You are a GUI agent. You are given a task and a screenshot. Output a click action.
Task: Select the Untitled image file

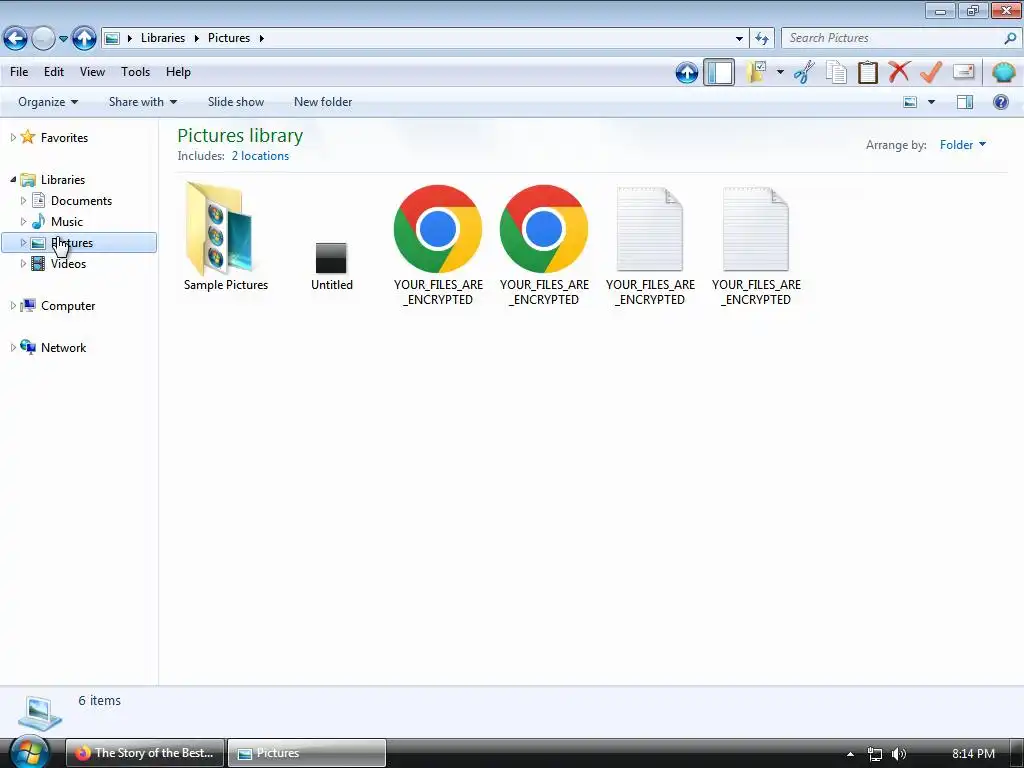pyautogui.click(x=332, y=264)
